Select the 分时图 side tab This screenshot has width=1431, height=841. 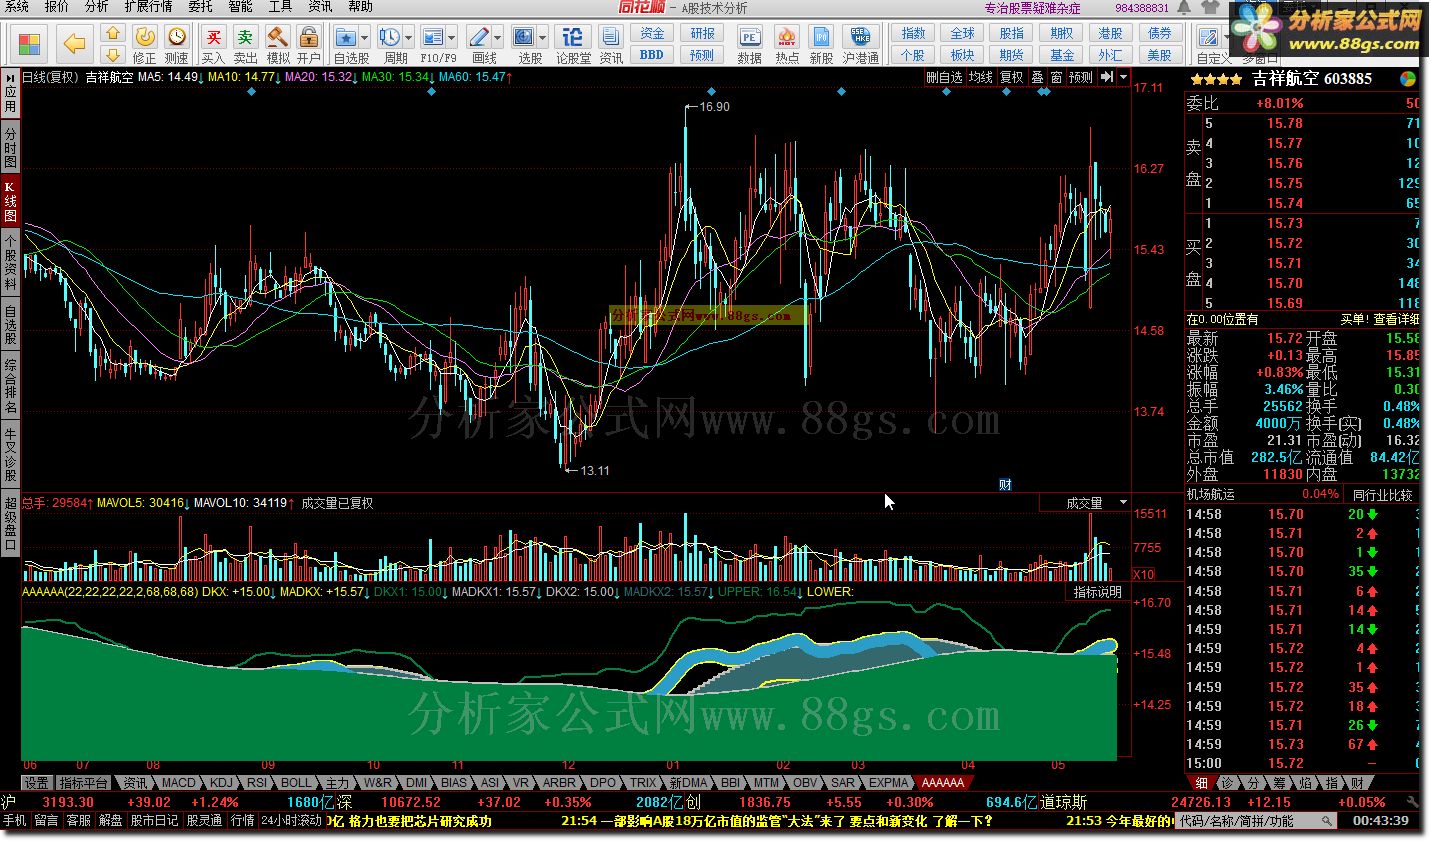click(x=10, y=147)
